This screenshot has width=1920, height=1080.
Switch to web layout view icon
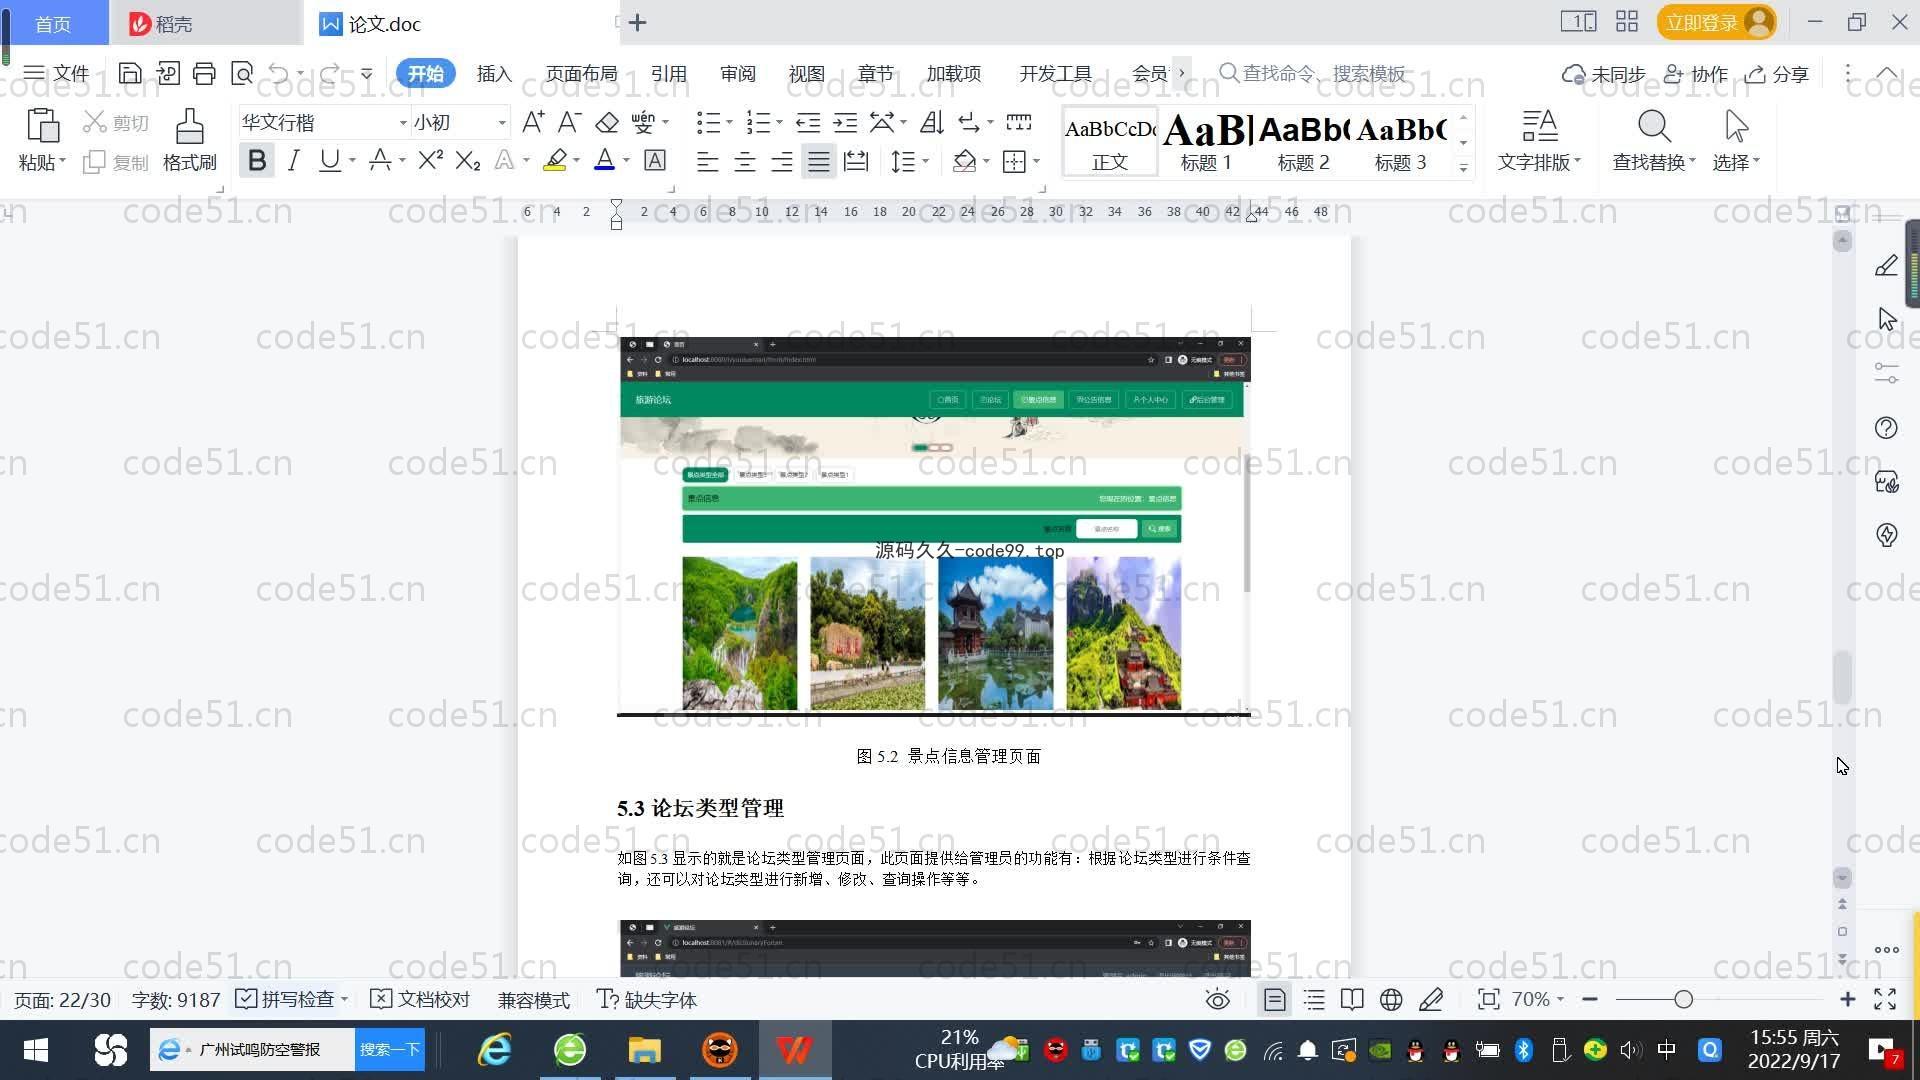click(1391, 999)
